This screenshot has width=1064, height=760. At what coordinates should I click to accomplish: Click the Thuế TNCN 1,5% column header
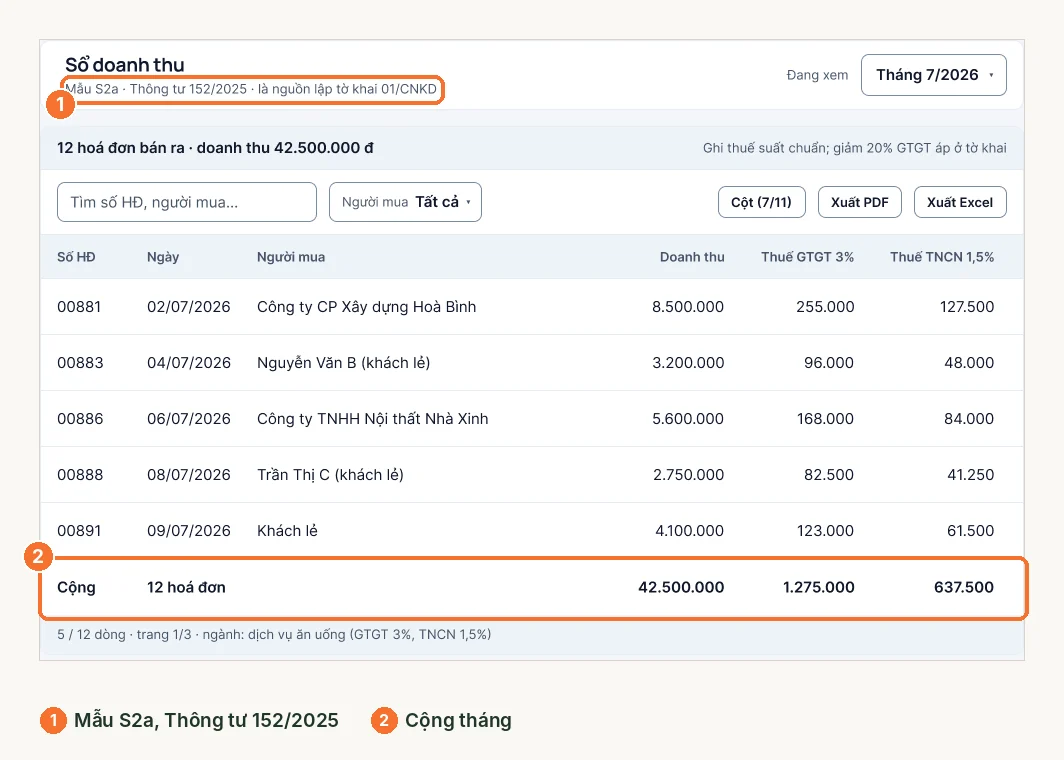click(942, 257)
